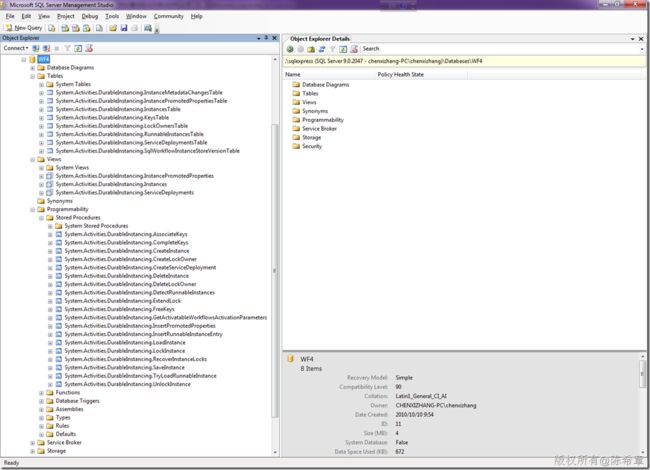Toggle auto-hide pin of Object Explorer panel
The image size is (650, 470).
267,38
